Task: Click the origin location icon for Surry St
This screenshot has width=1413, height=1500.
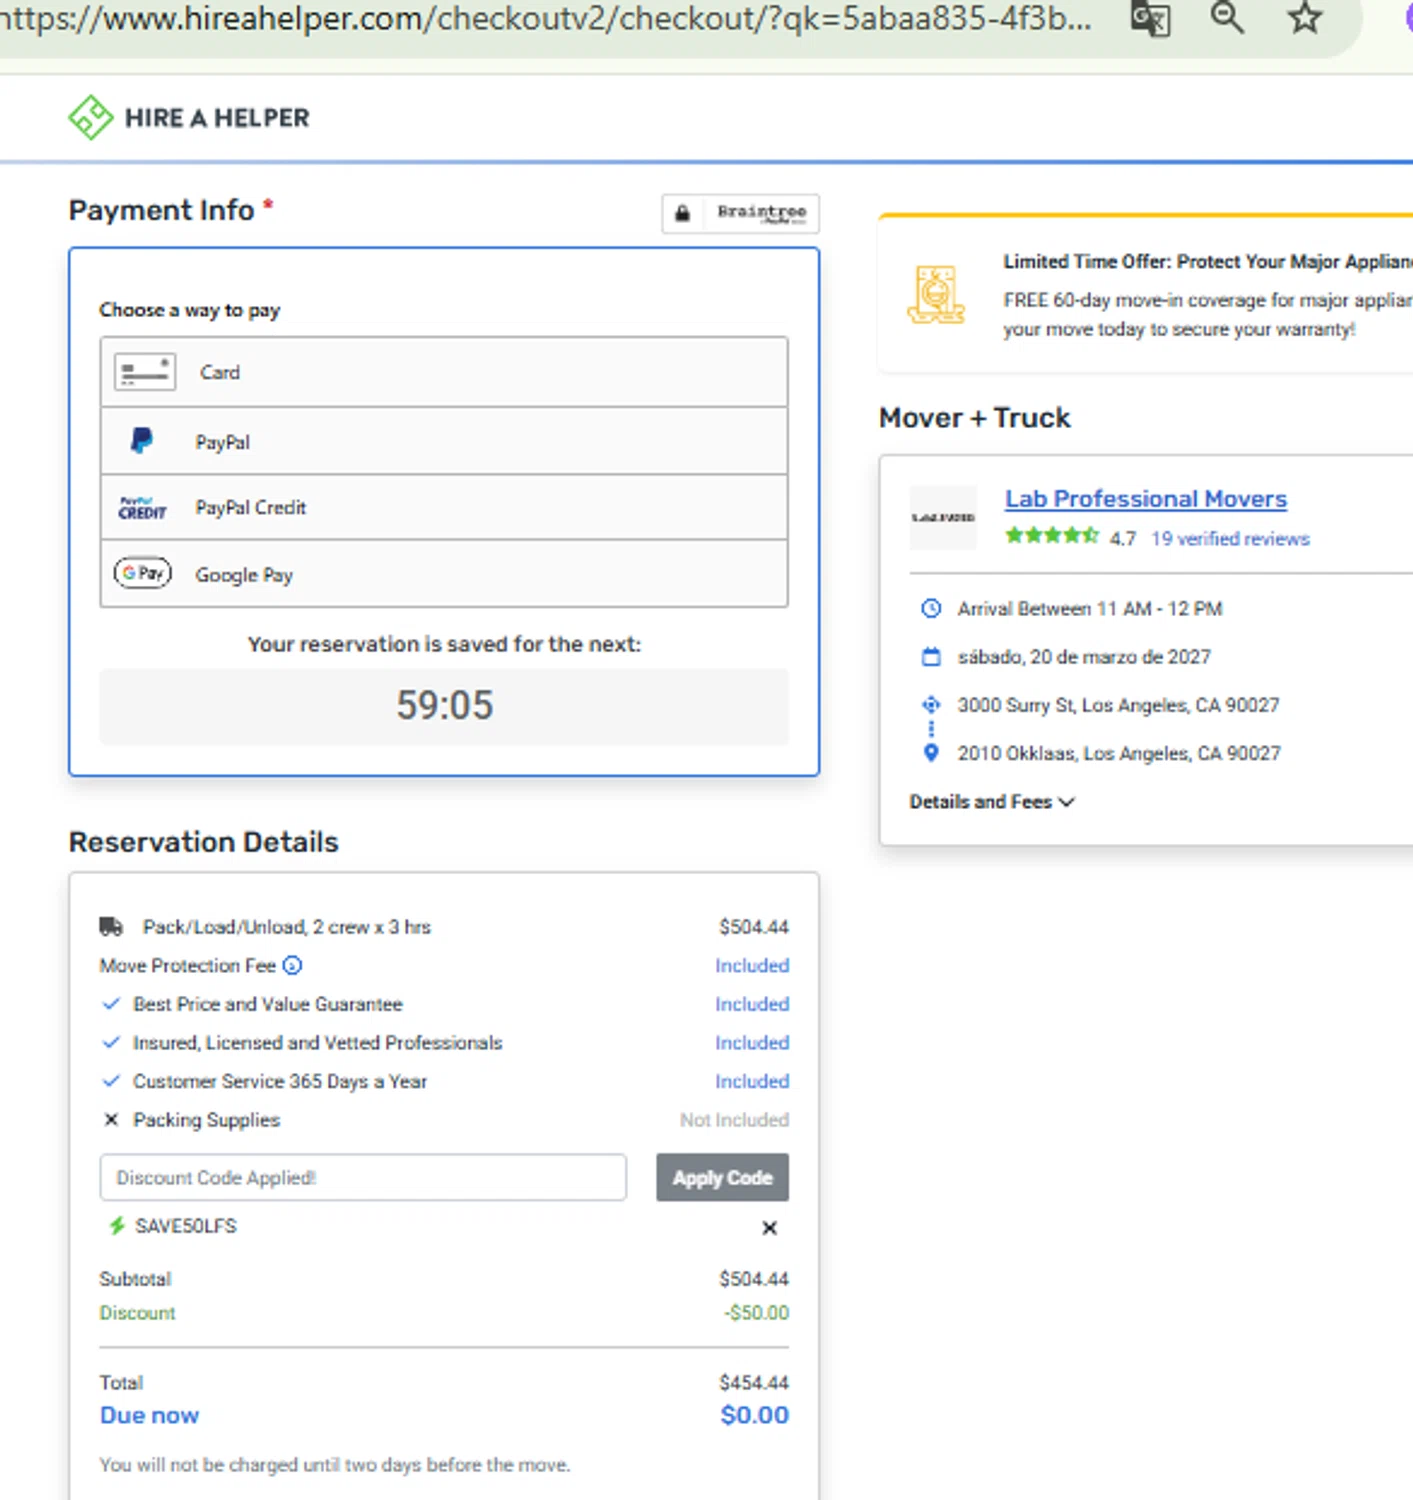Action: click(x=931, y=704)
